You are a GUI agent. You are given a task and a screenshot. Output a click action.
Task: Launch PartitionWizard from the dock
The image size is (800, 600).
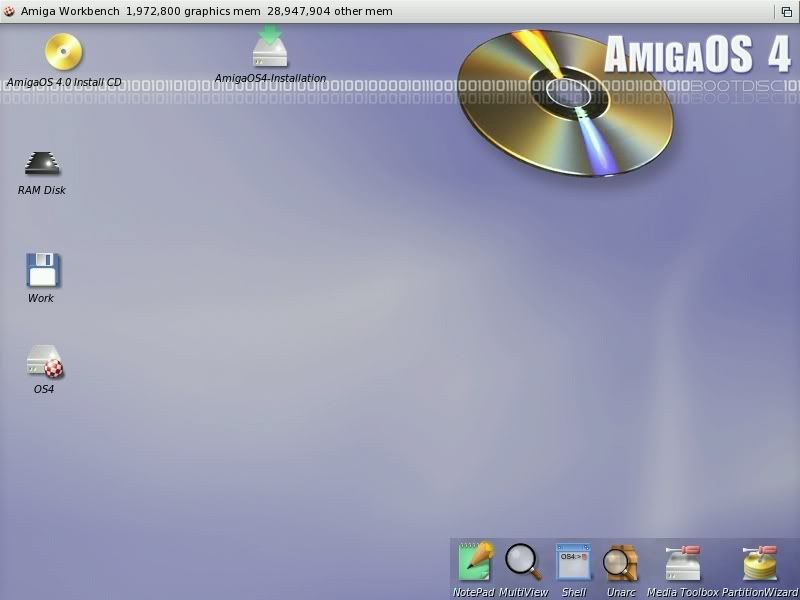pyautogui.click(x=760, y=562)
